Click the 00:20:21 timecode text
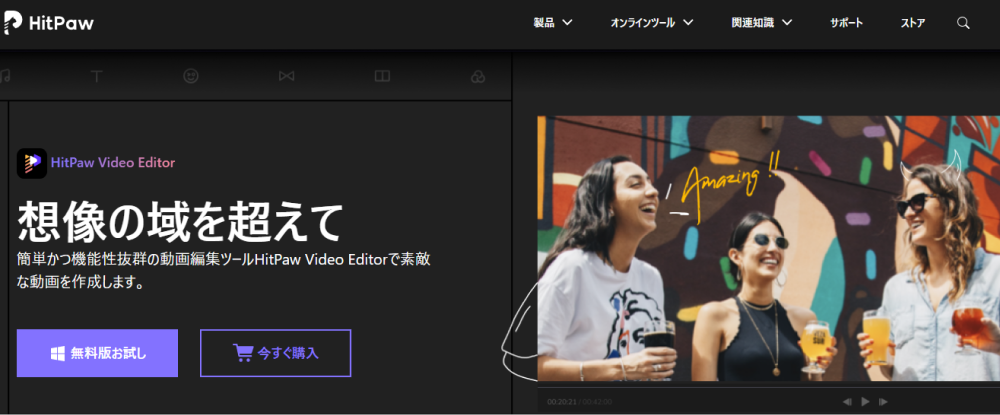Viewport: 1000px width, 415px height. (562, 402)
